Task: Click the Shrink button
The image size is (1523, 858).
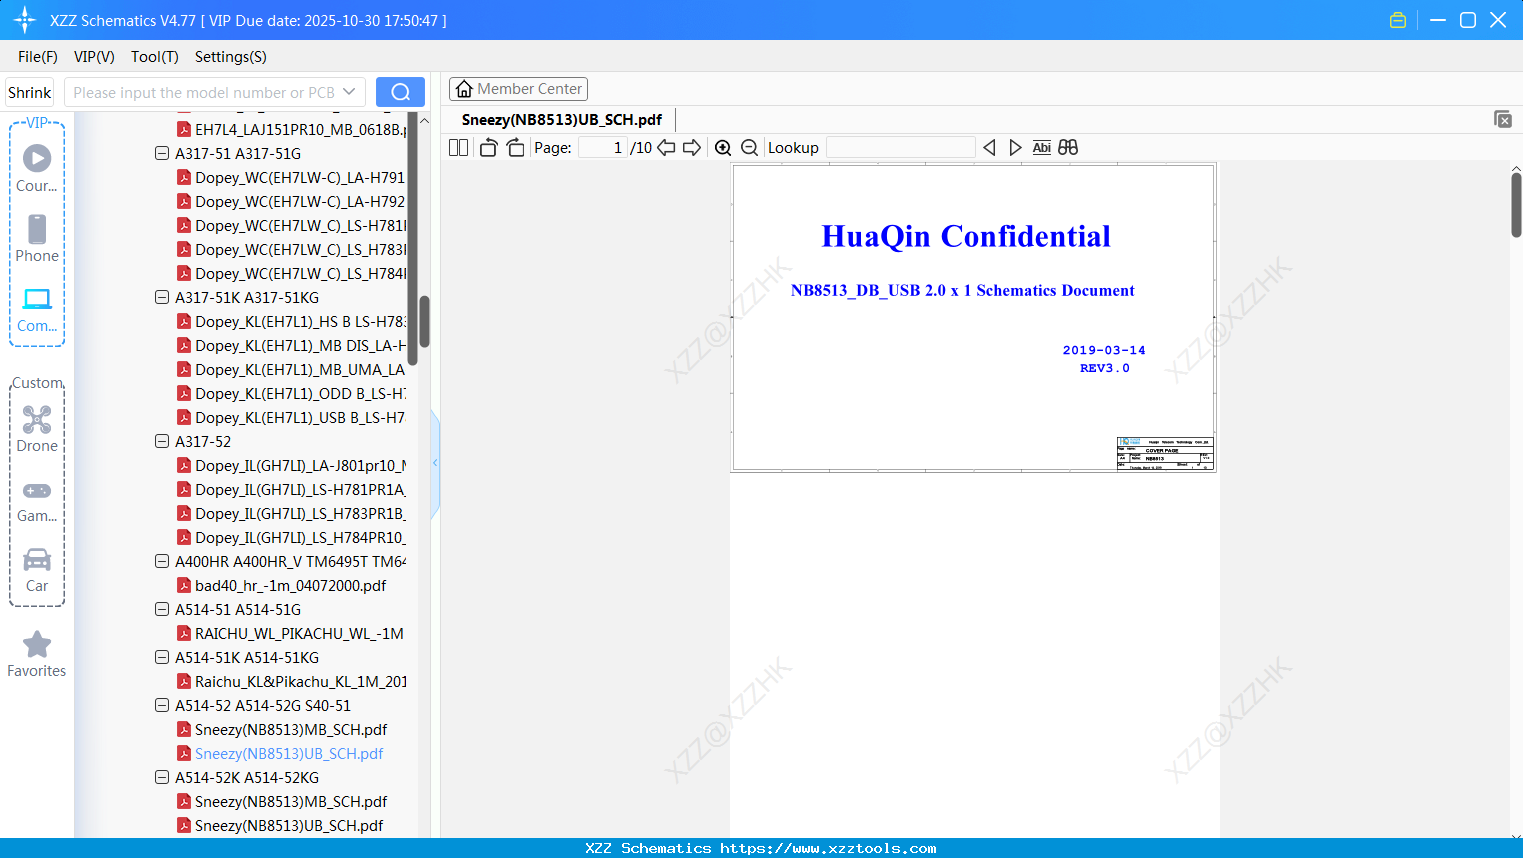Action: coord(30,92)
